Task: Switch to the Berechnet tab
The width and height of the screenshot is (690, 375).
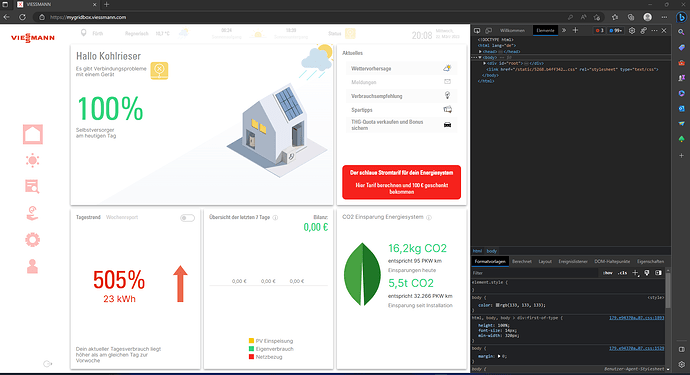Action: tap(522, 261)
